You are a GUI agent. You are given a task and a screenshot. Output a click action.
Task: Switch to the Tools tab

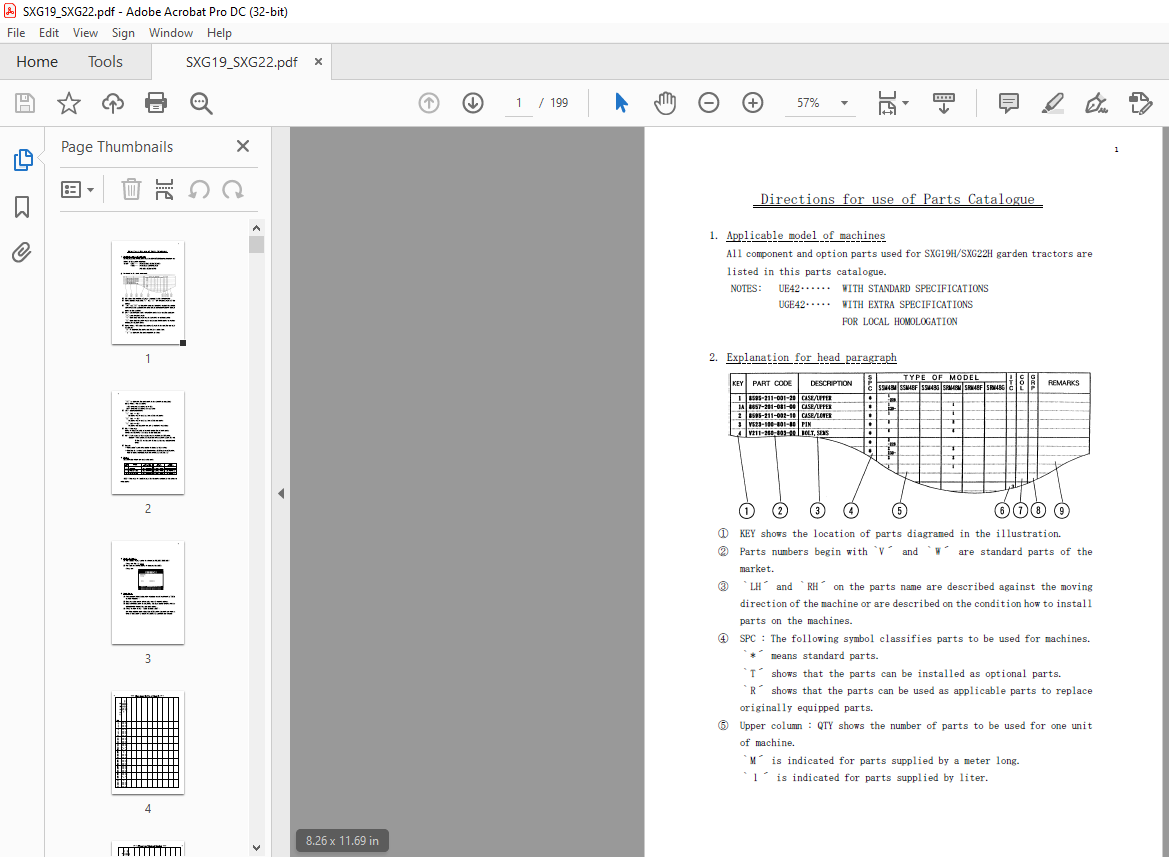[x=105, y=62]
